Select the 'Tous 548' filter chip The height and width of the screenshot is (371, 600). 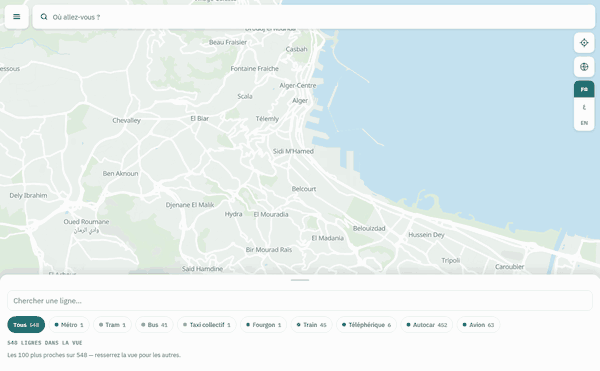[26, 325]
